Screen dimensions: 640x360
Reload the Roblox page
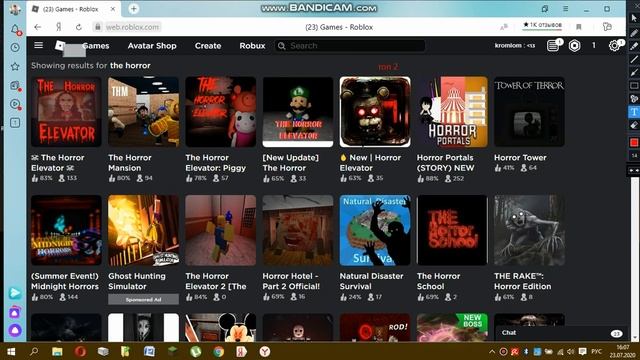tap(78, 27)
